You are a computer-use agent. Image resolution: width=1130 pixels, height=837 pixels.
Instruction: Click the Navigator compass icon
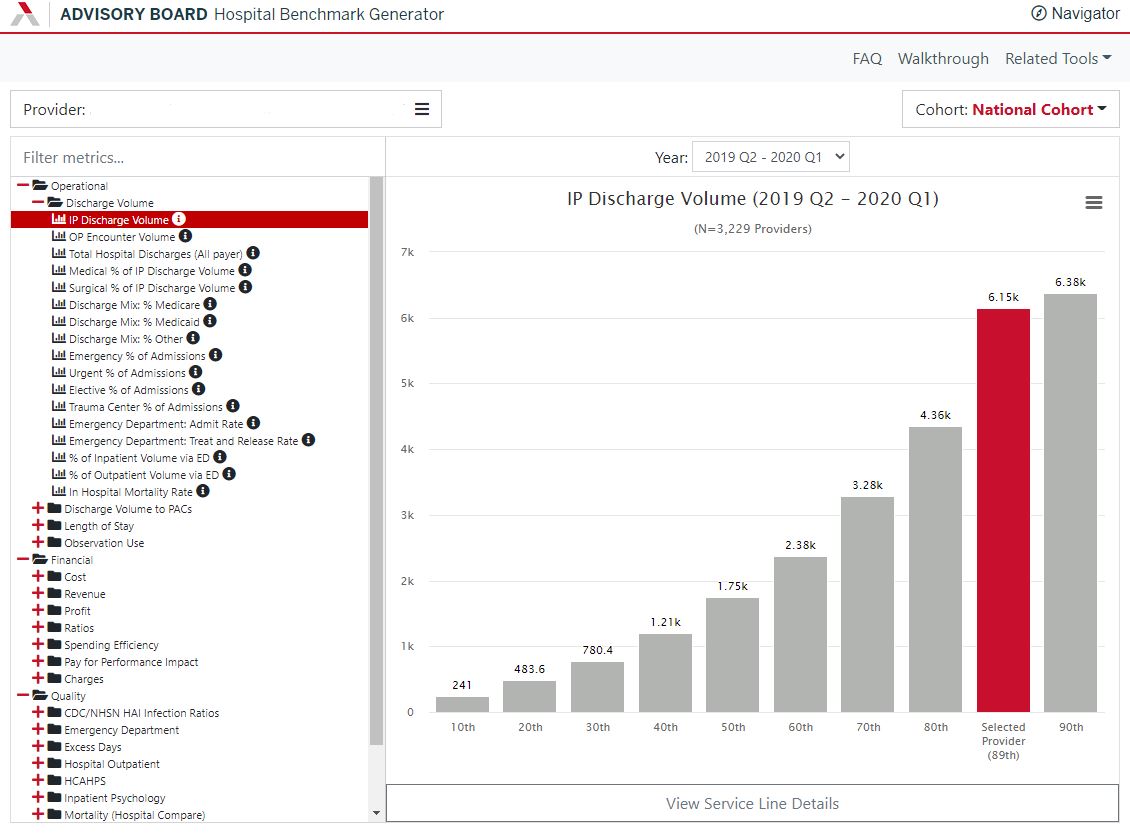pos(1039,14)
